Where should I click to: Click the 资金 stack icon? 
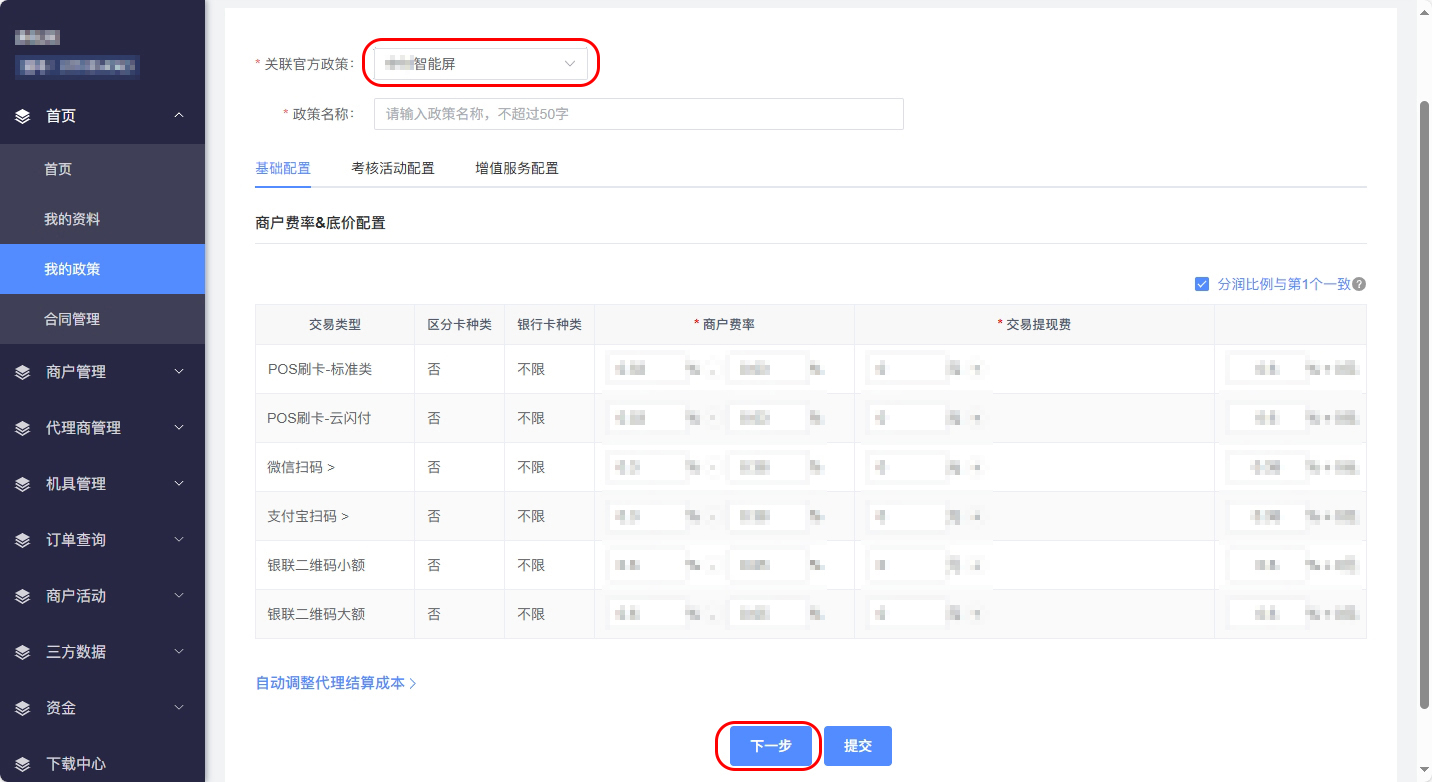coord(23,708)
